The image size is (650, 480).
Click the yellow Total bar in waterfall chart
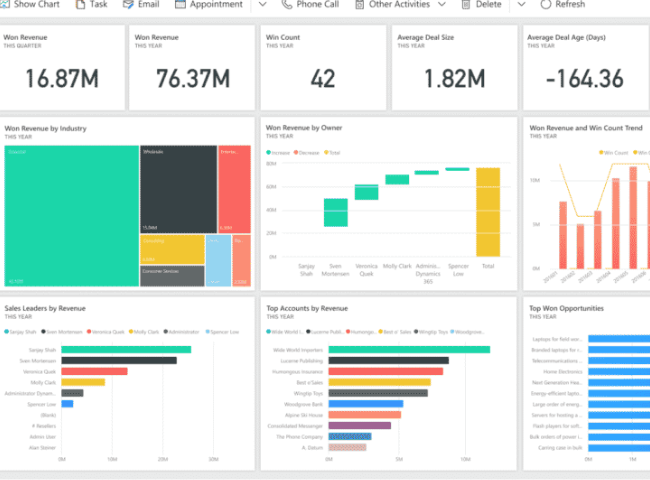[488, 212]
